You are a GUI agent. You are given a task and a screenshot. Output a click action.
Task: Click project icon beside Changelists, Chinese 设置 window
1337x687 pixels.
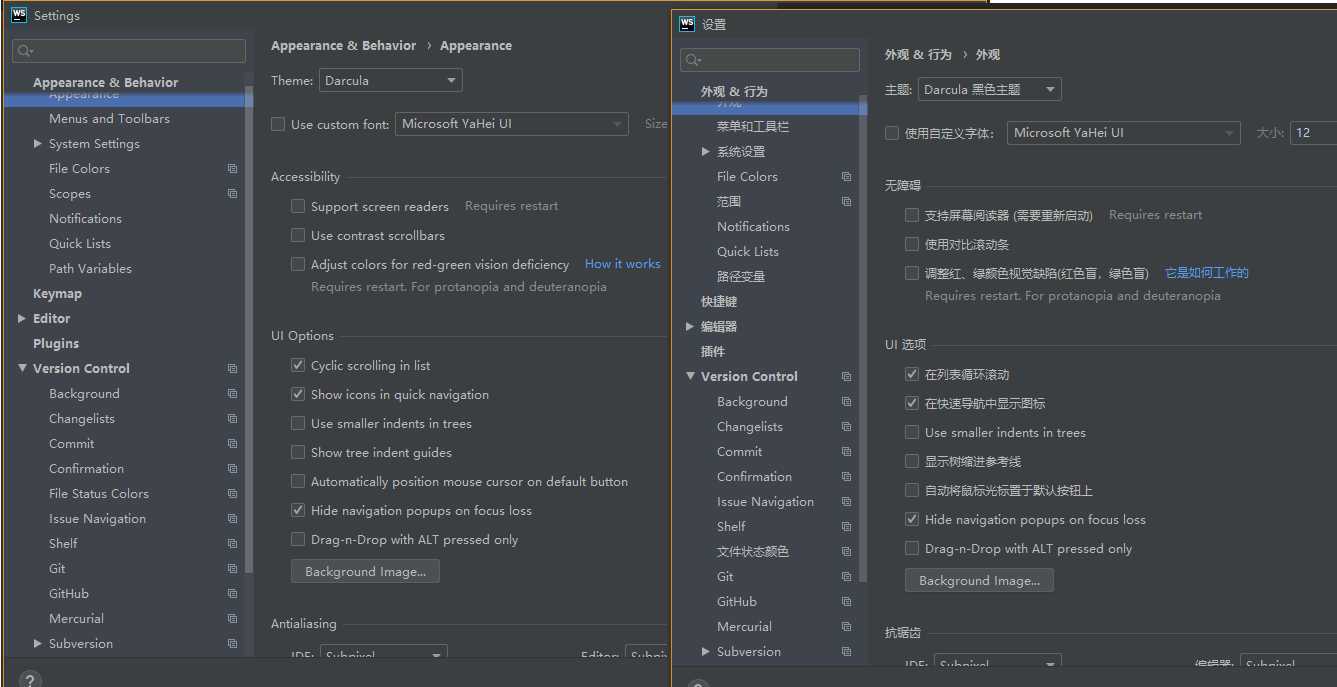point(846,427)
